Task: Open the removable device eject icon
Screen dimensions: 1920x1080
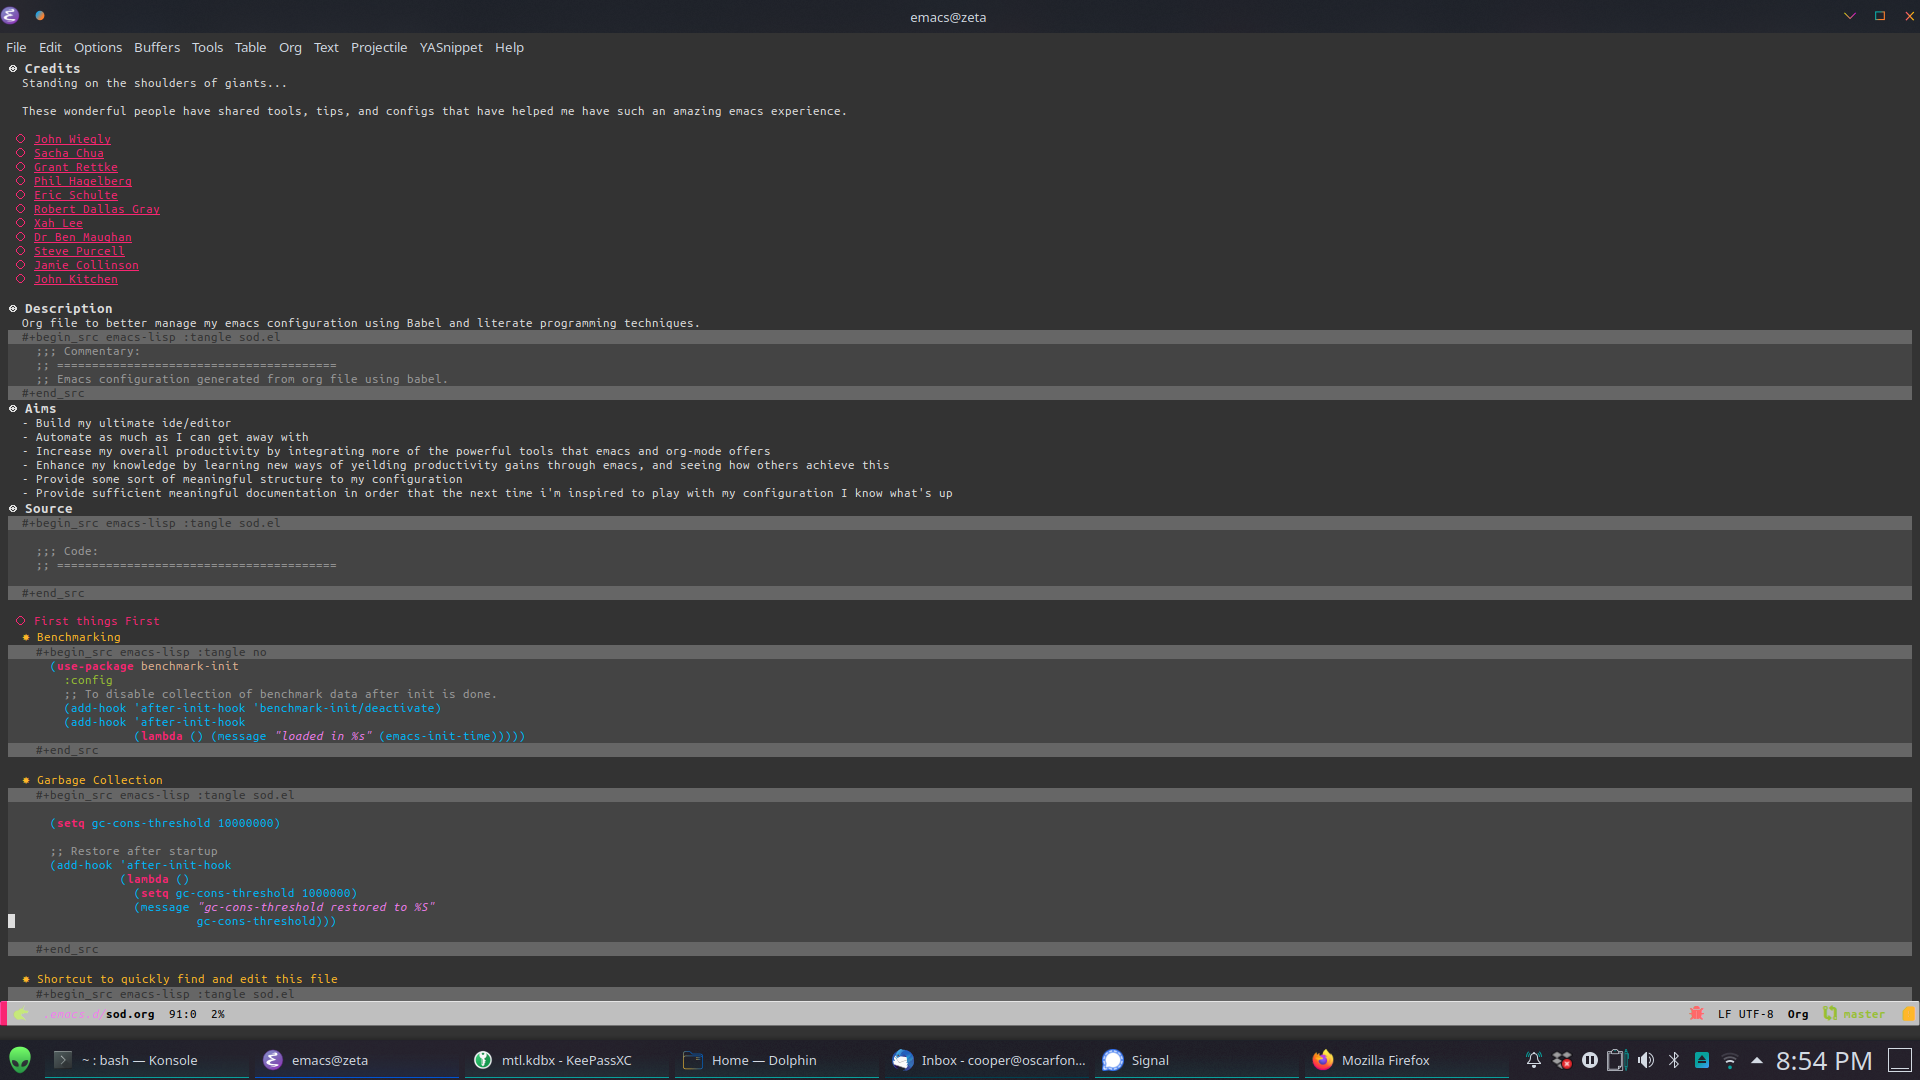Action: pyautogui.click(x=1702, y=1060)
